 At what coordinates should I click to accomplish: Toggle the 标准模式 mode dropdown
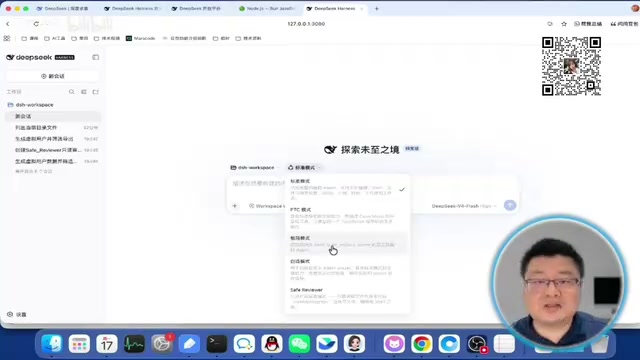tap(304, 168)
